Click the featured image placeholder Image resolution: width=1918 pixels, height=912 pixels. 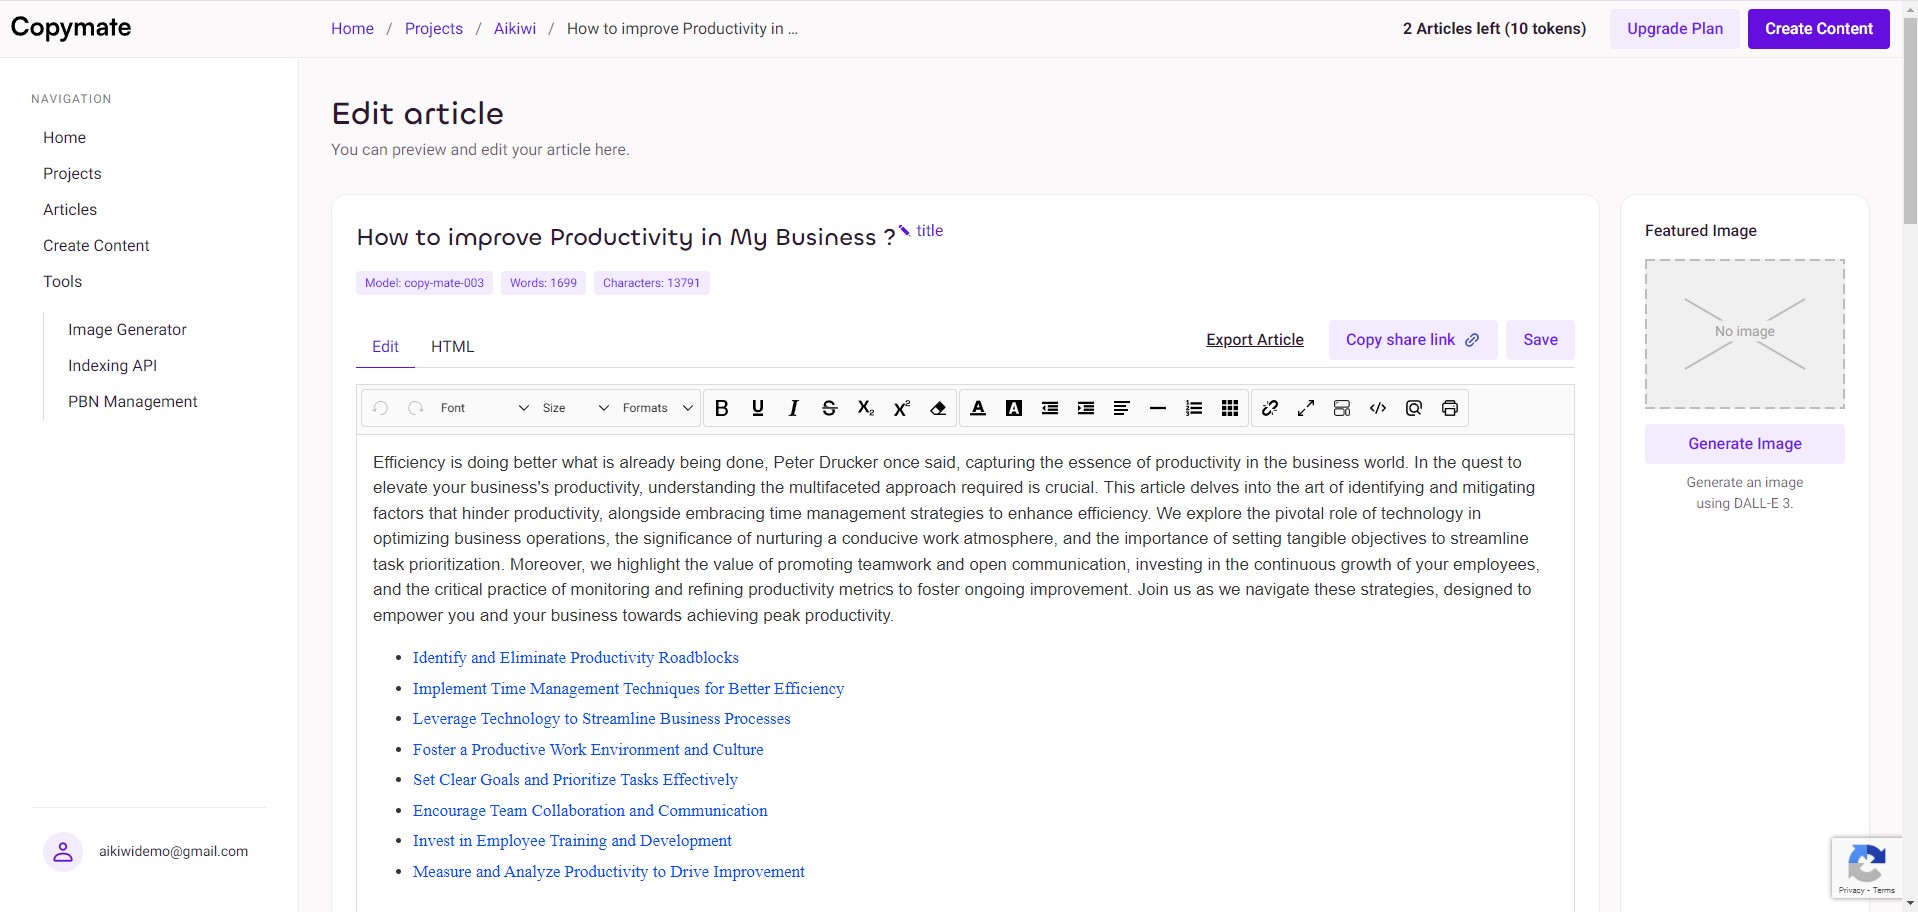[1745, 334]
